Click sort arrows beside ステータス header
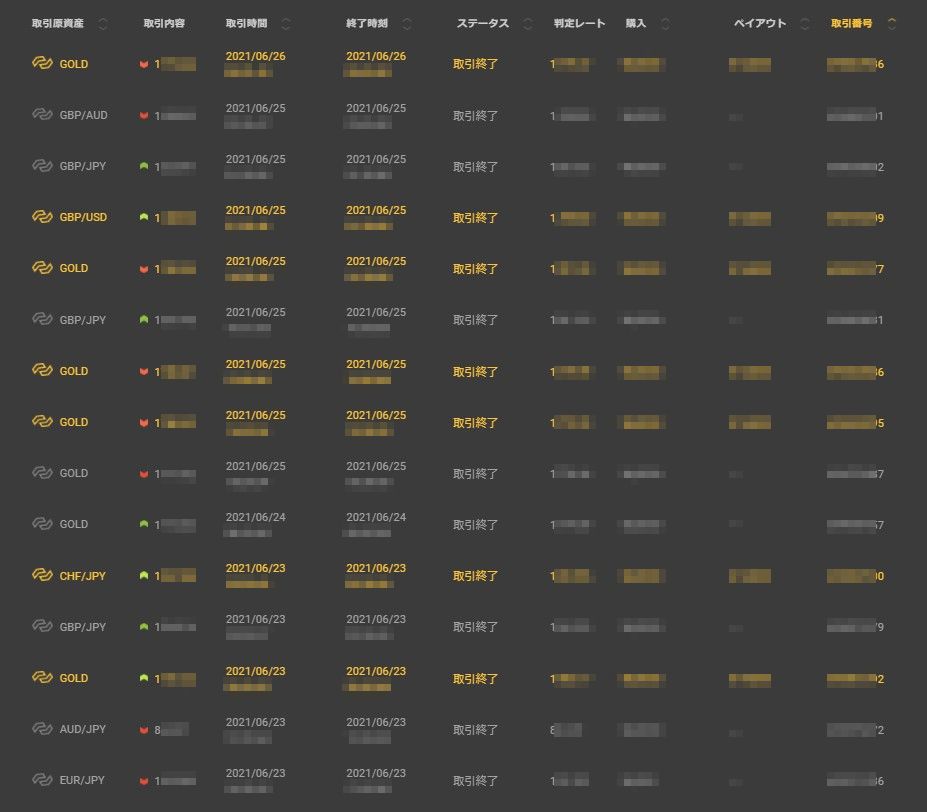 click(x=528, y=24)
